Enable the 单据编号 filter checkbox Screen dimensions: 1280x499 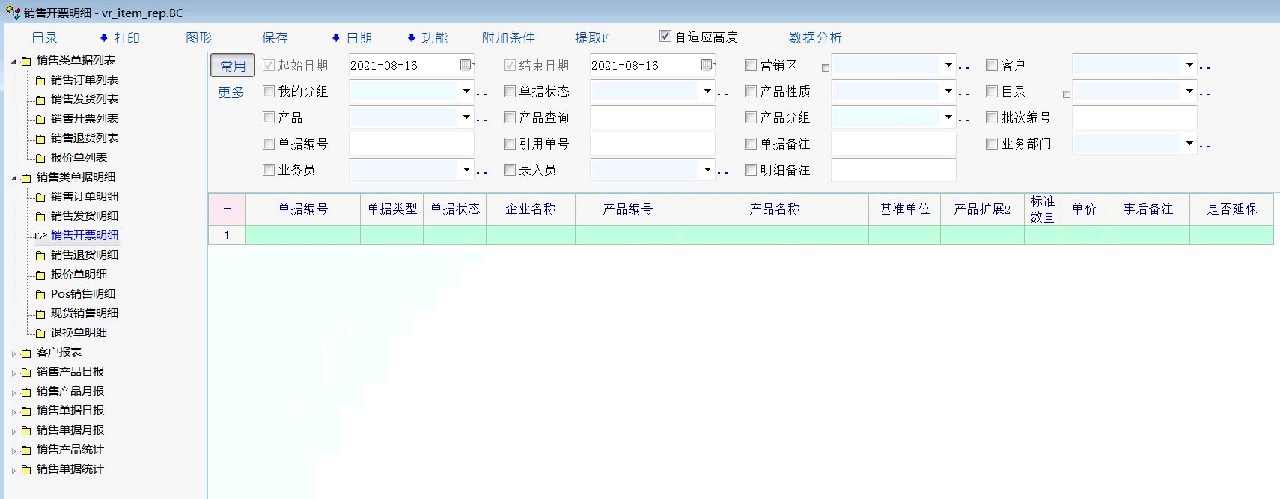(269, 144)
